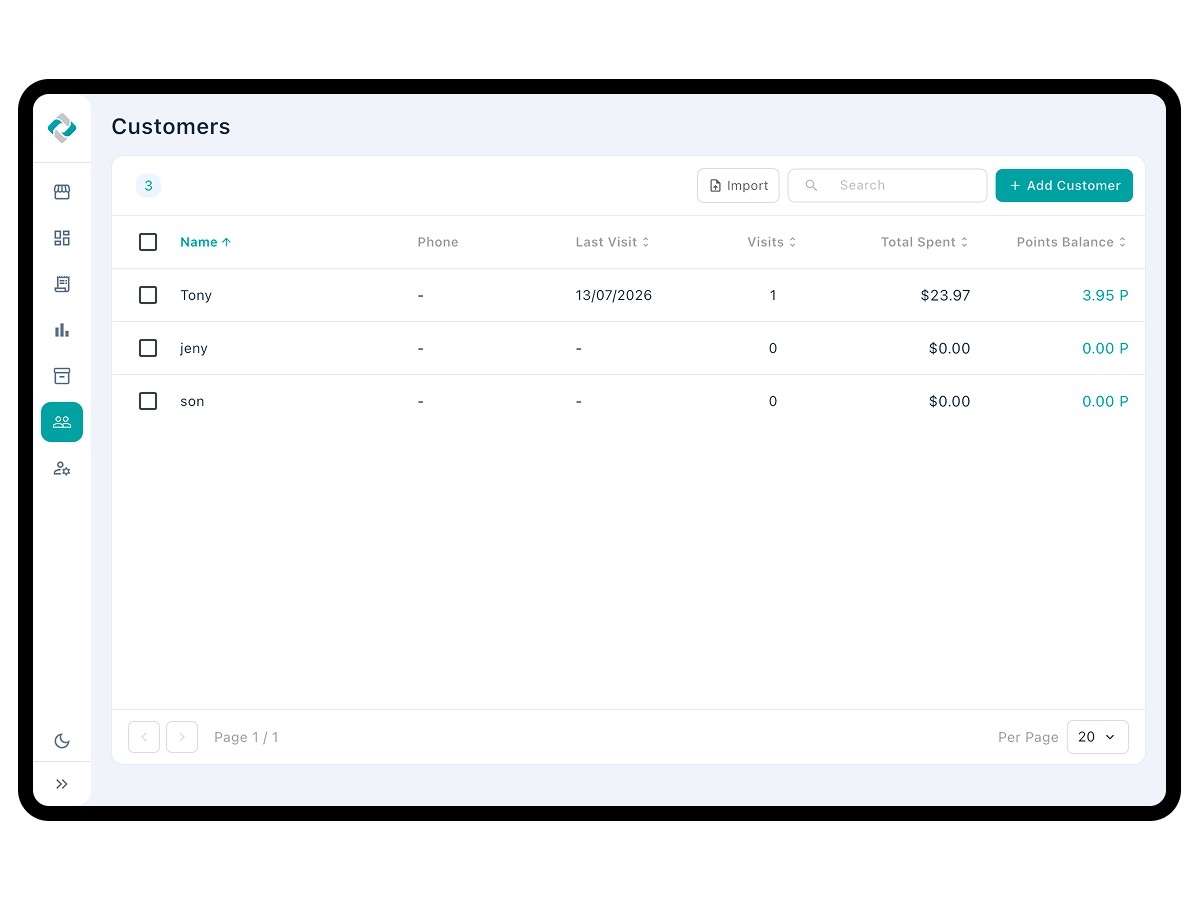
Task: Sort by the Visits column
Action: coord(772,242)
